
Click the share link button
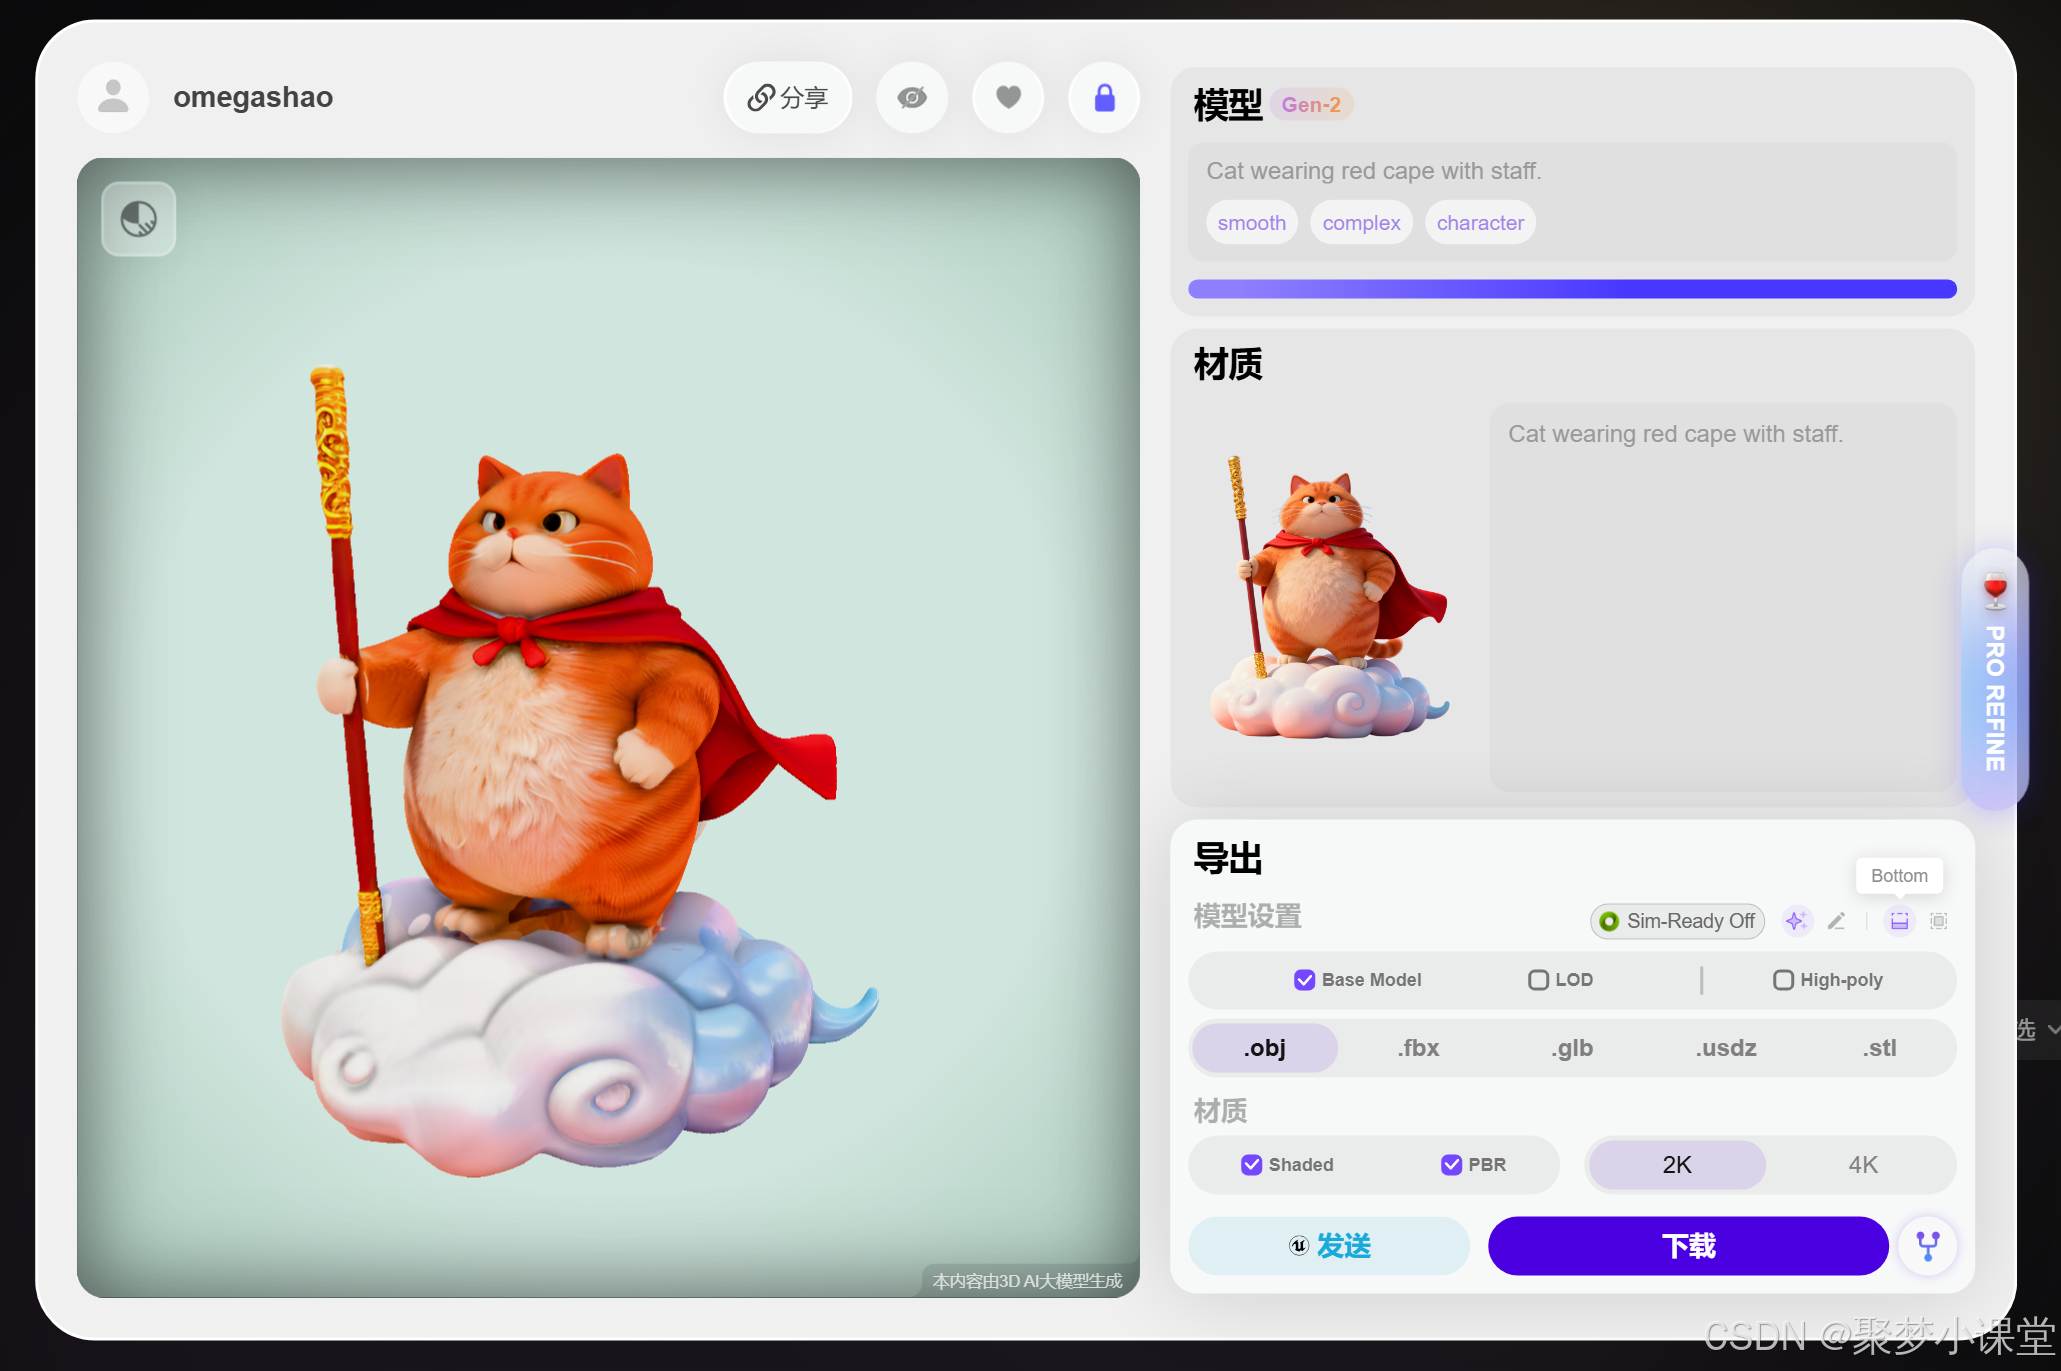788,98
